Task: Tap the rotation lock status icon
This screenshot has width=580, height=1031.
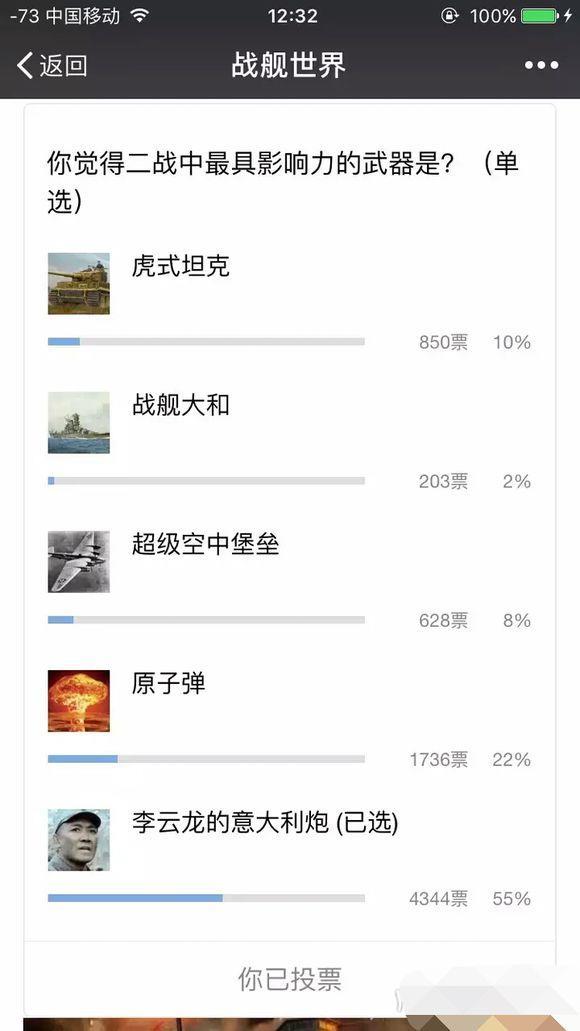Action: (x=449, y=16)
